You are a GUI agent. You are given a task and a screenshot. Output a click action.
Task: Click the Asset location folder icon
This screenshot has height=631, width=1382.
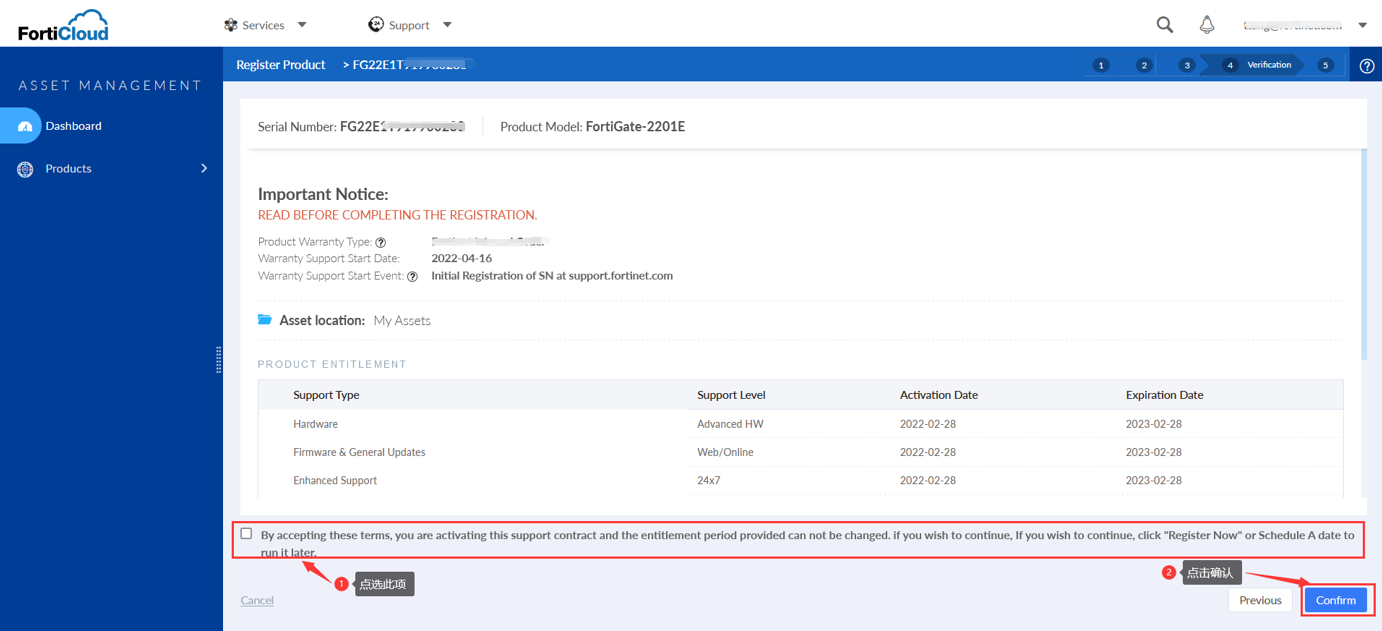click(x=265, y=320)
